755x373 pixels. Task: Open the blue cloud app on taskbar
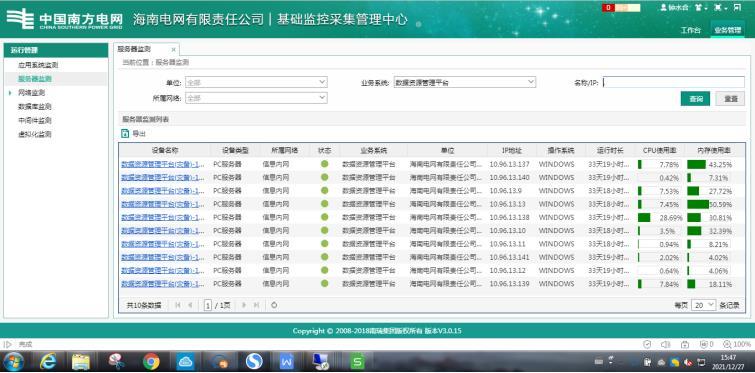point(185,361)
